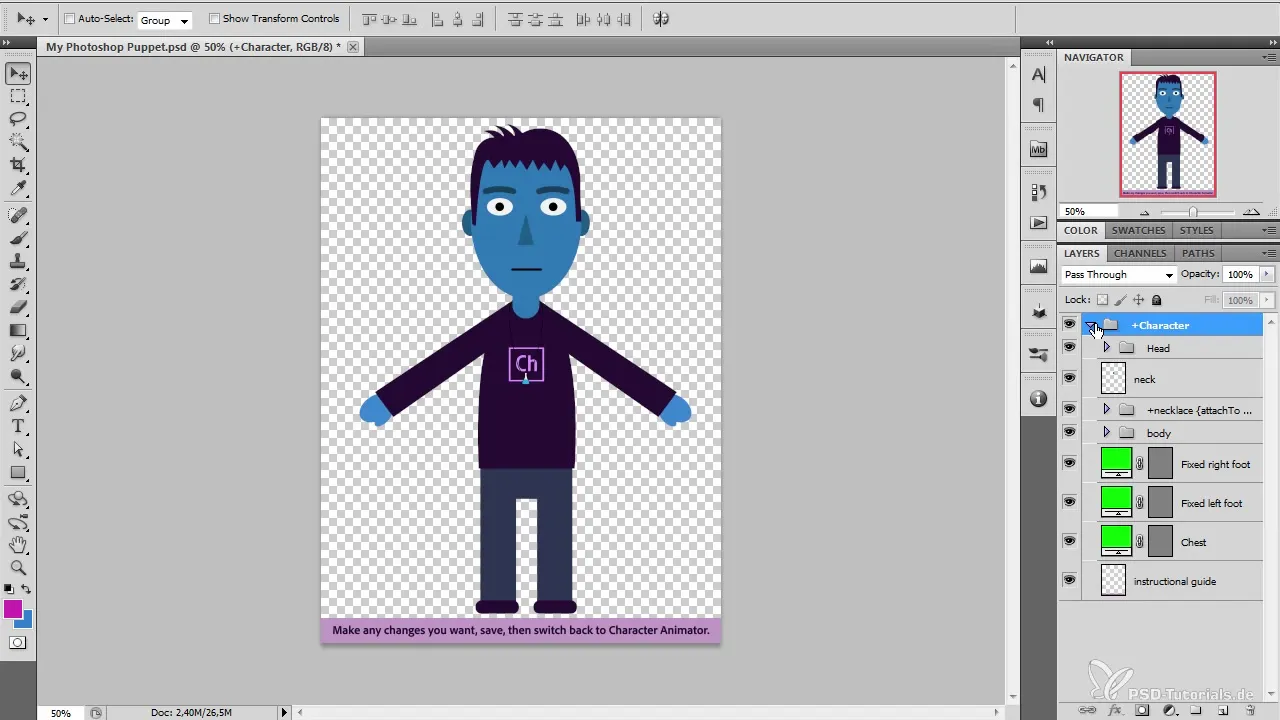
Task: Open the Pass Through blend mode dropdown
Action: tap(1118, 275)
